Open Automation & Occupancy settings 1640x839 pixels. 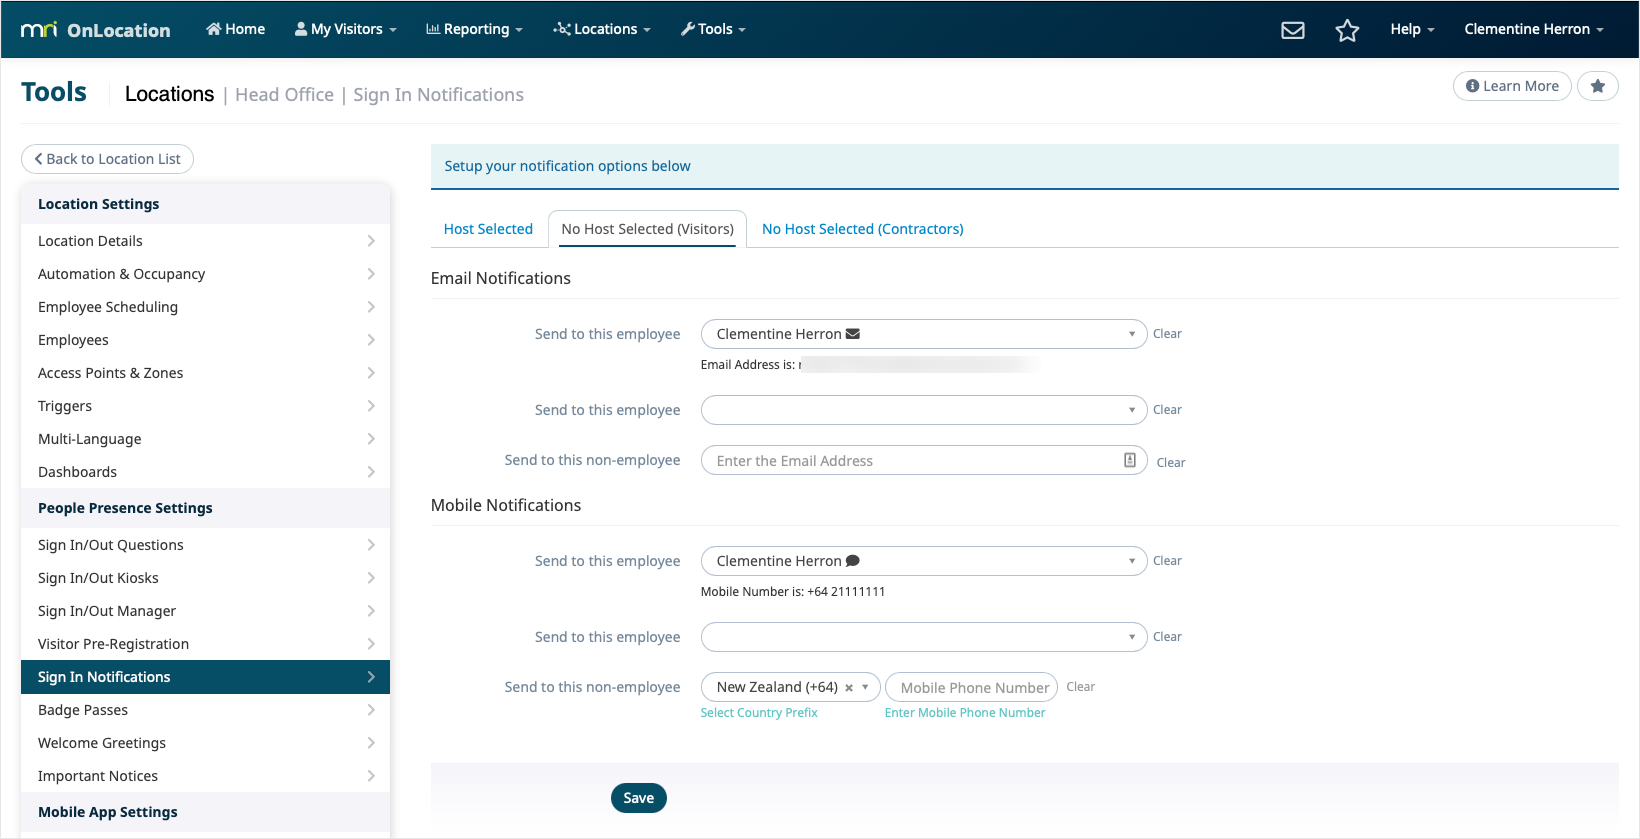[205, 274]
